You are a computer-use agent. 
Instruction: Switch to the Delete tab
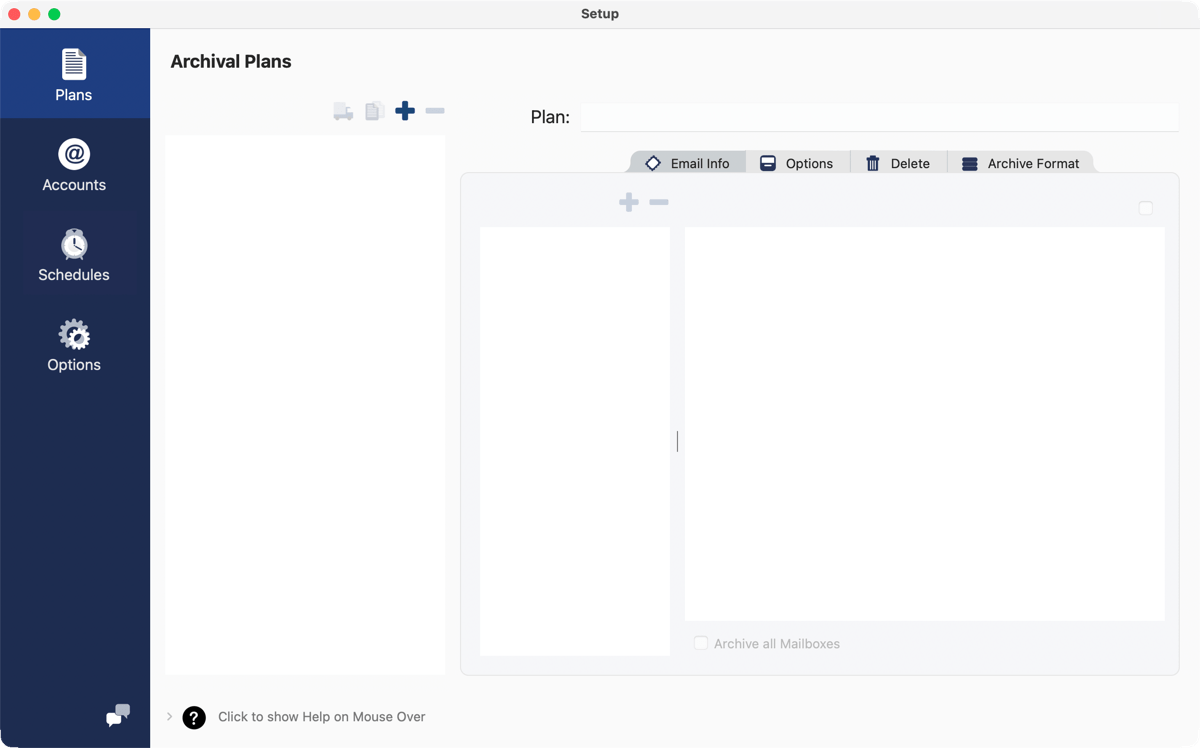tap(898, 162)
